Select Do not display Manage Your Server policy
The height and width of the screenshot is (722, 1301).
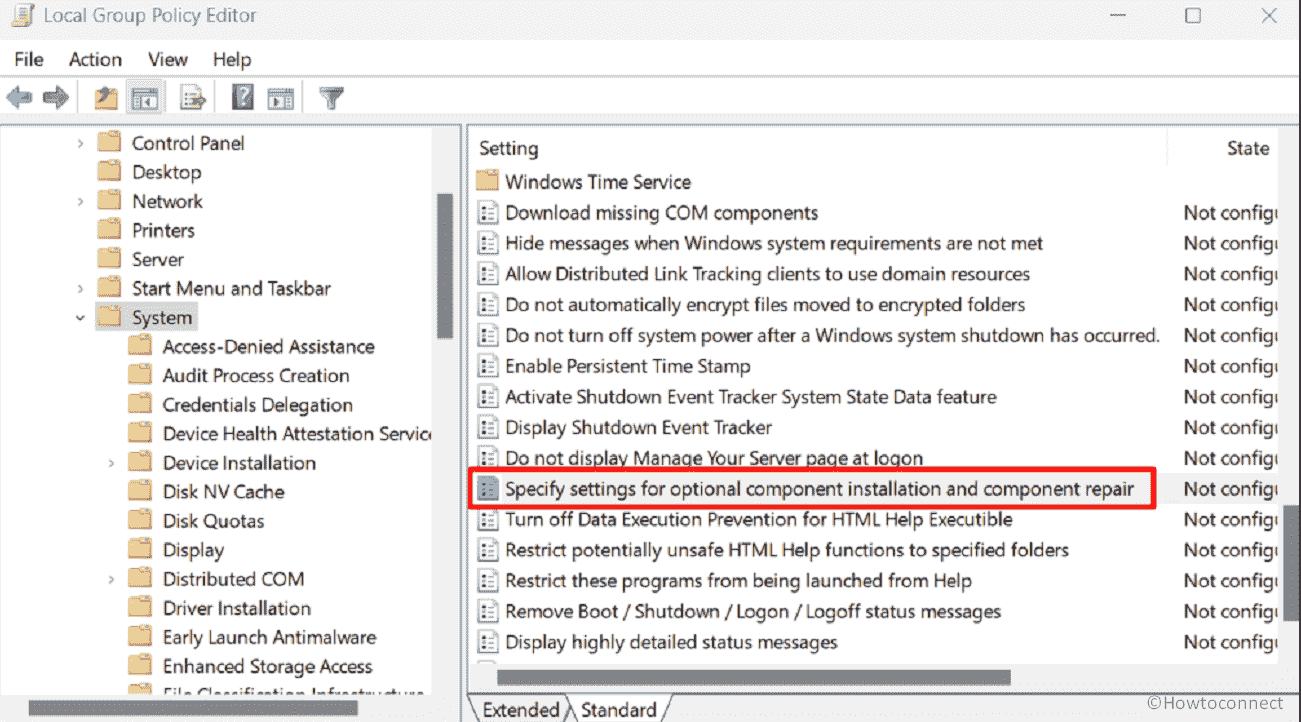coord(714,458)
